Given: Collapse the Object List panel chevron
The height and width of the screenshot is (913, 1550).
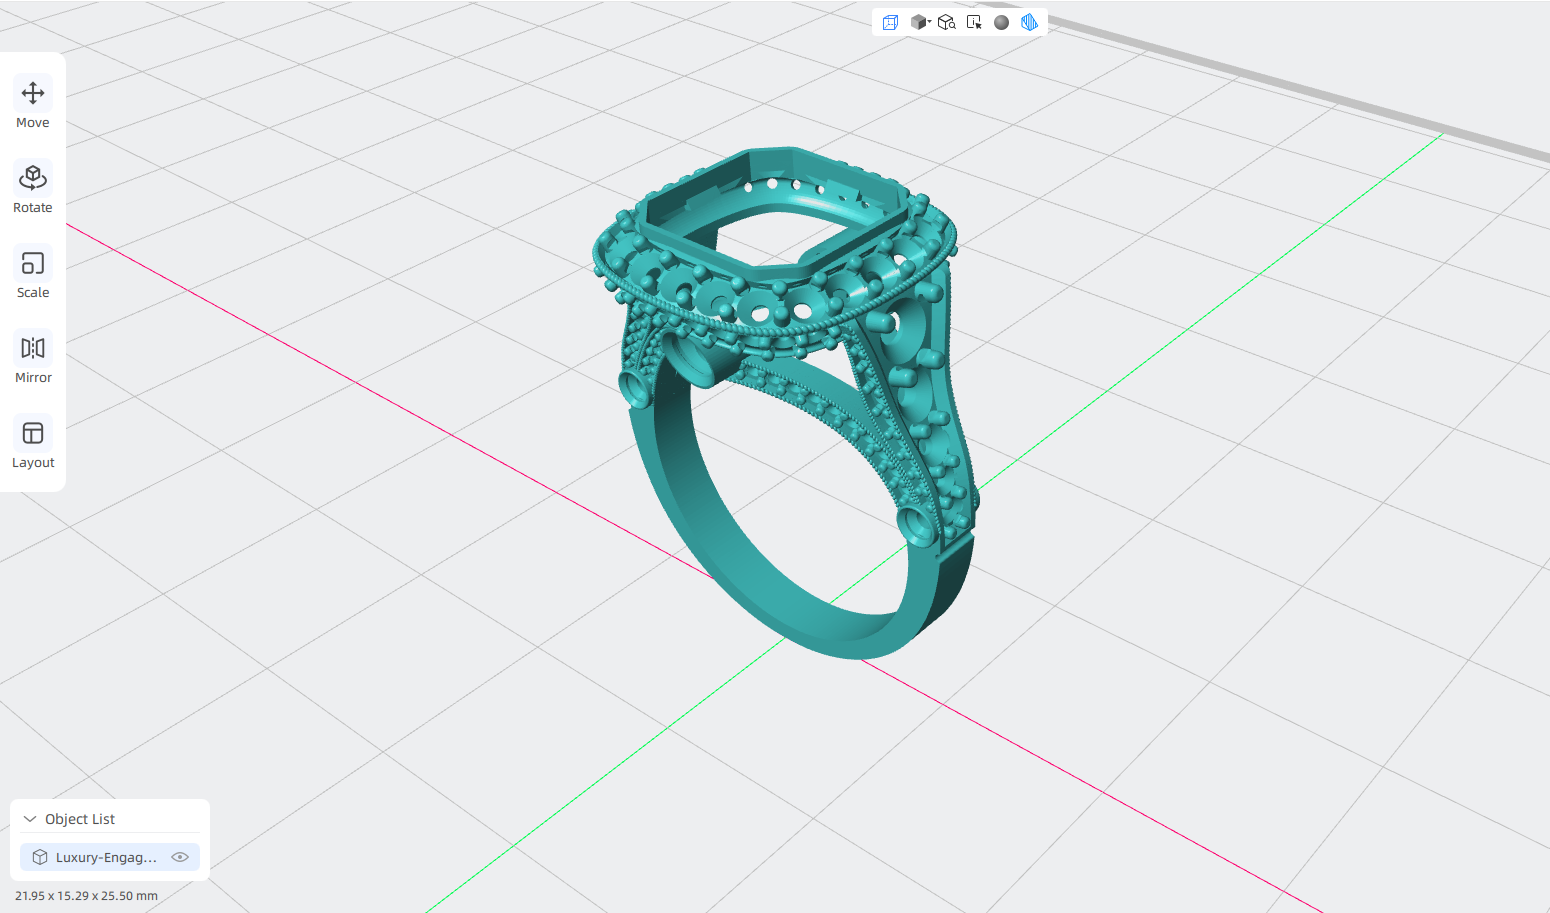Looking at the screenshot, I should tap(30, 819).
